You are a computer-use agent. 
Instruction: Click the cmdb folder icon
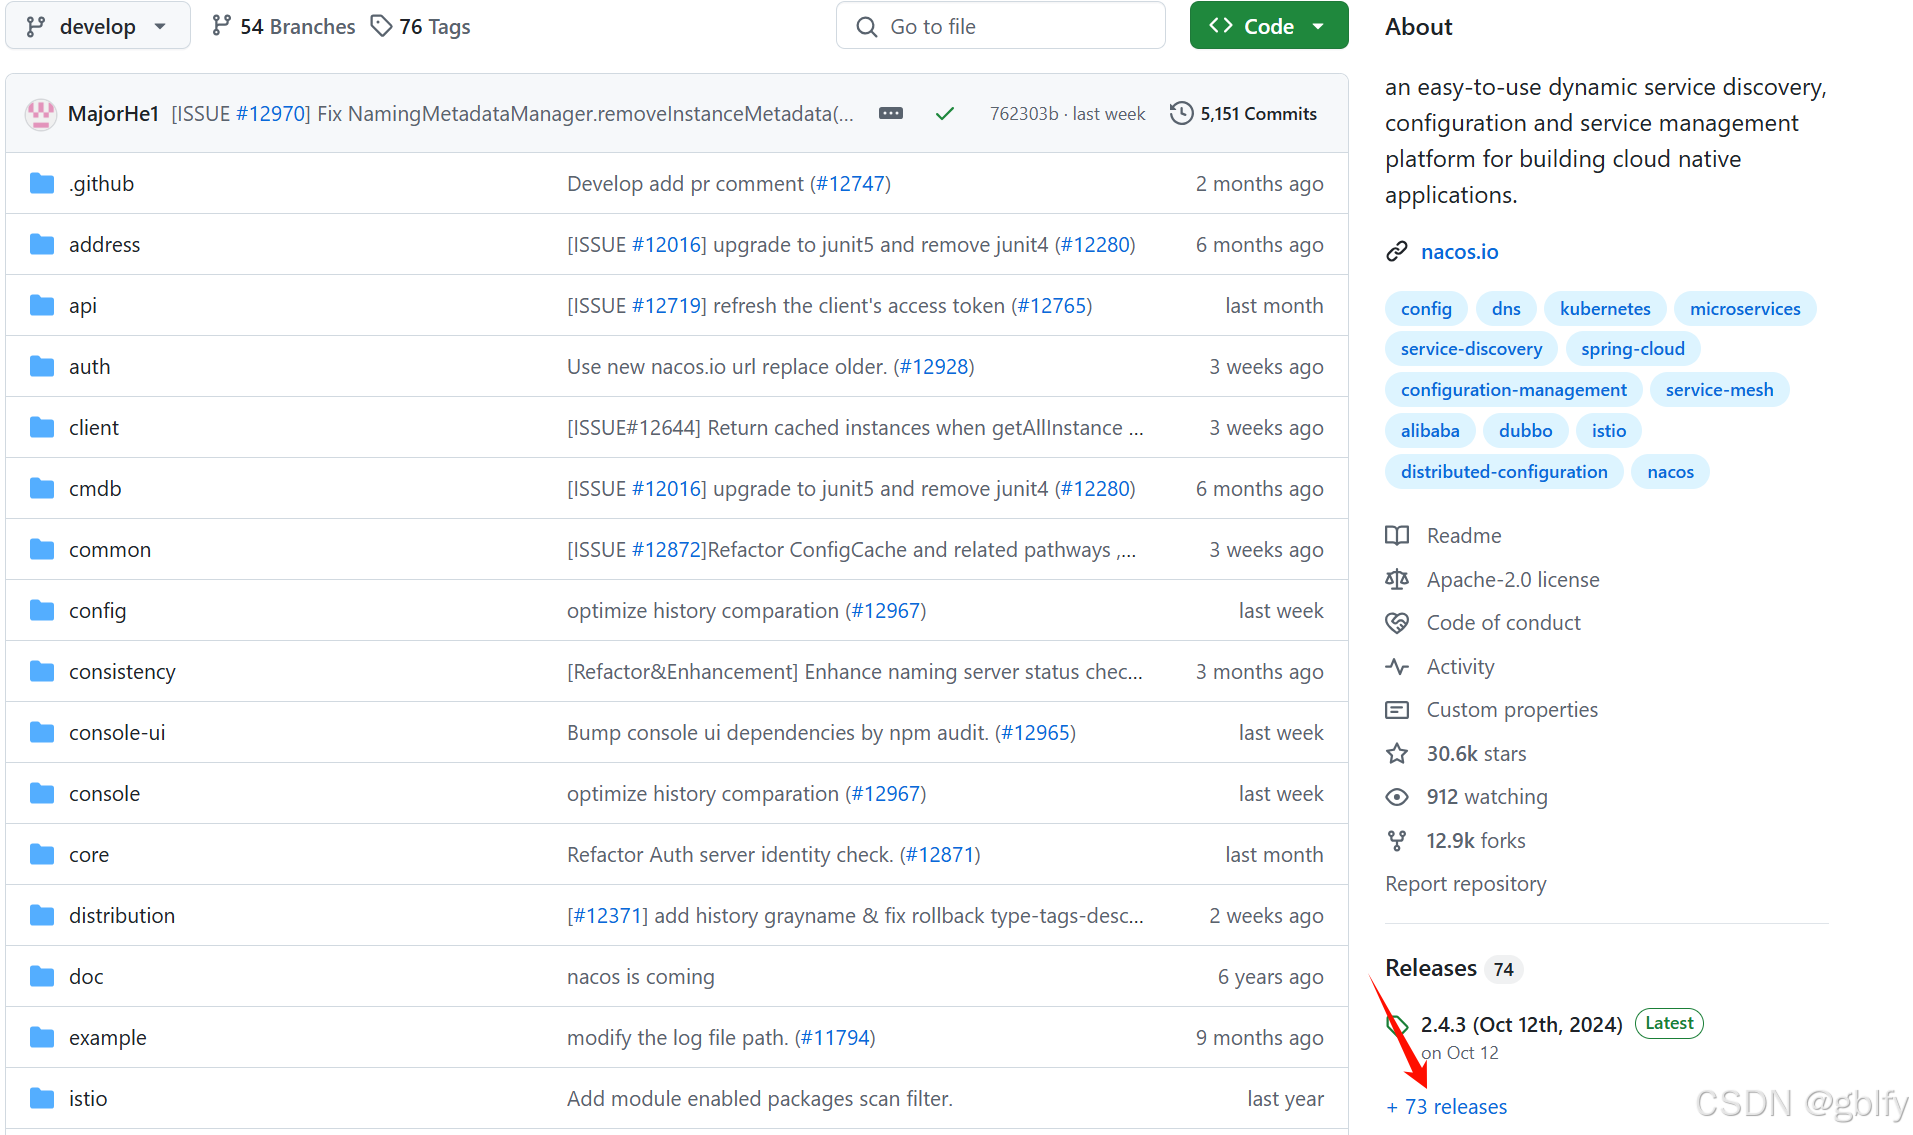(42, 489)
